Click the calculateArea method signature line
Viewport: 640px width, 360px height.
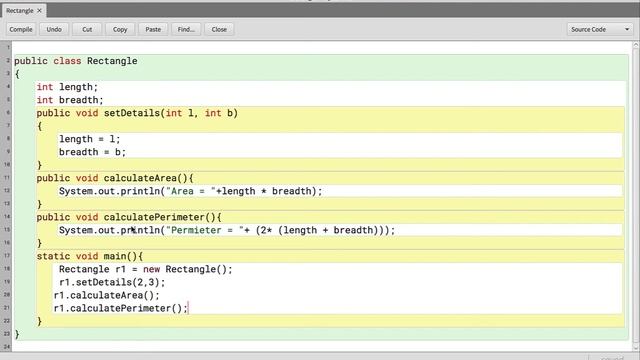click(115, 178)
